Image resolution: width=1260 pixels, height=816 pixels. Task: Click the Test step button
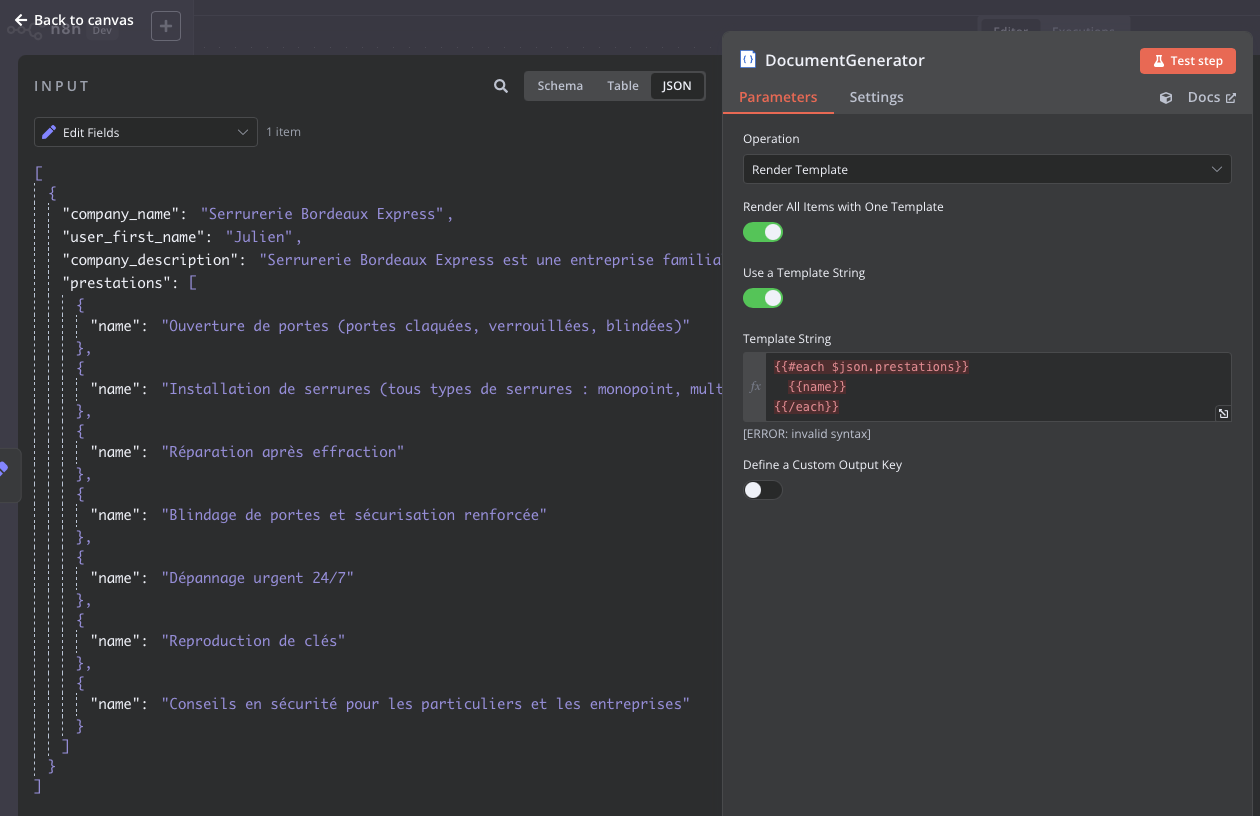(x=1187, y=61)
